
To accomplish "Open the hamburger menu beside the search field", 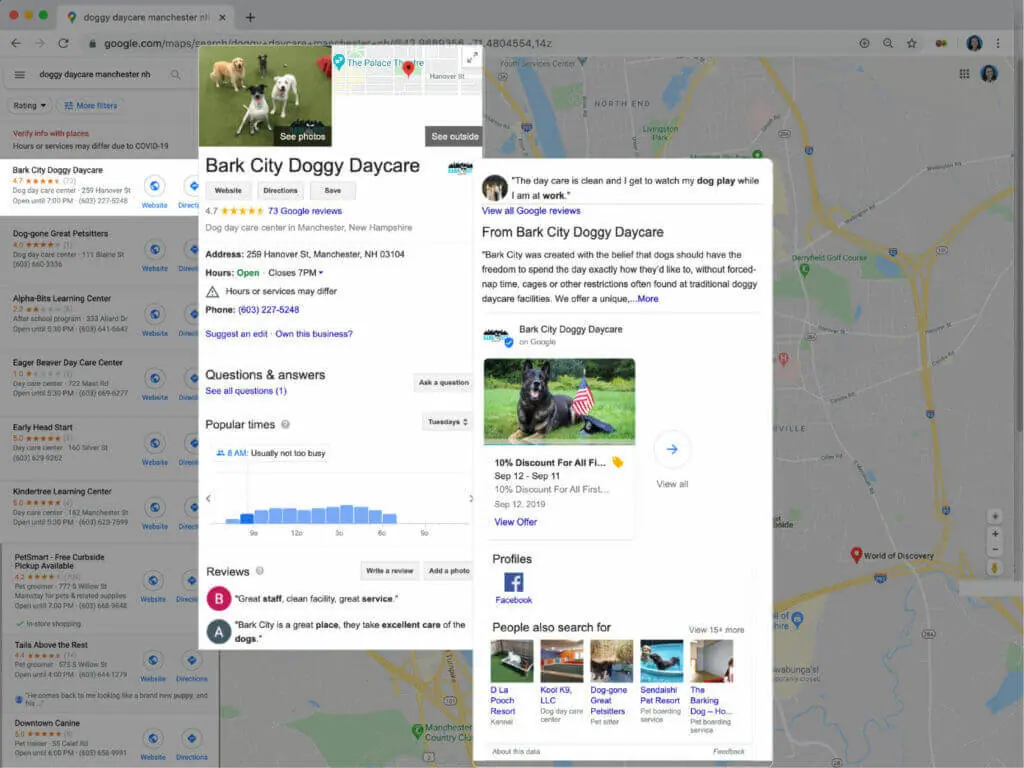I will 21,74.
